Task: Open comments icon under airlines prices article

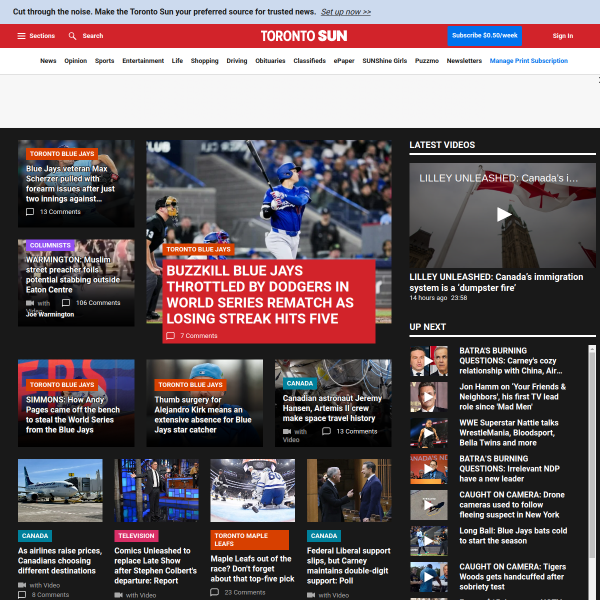Action: click(x=22, y=595)
